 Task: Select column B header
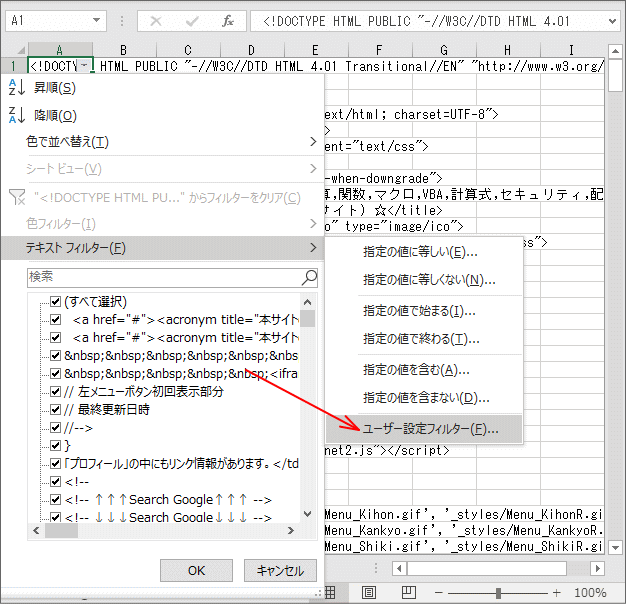124,50
